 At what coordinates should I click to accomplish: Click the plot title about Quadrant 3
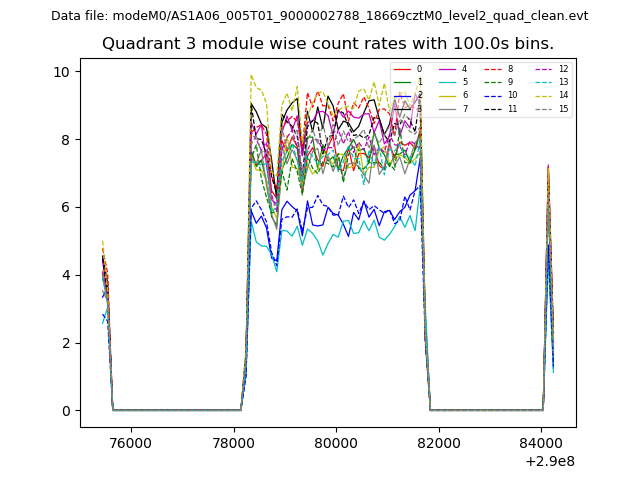328,44
